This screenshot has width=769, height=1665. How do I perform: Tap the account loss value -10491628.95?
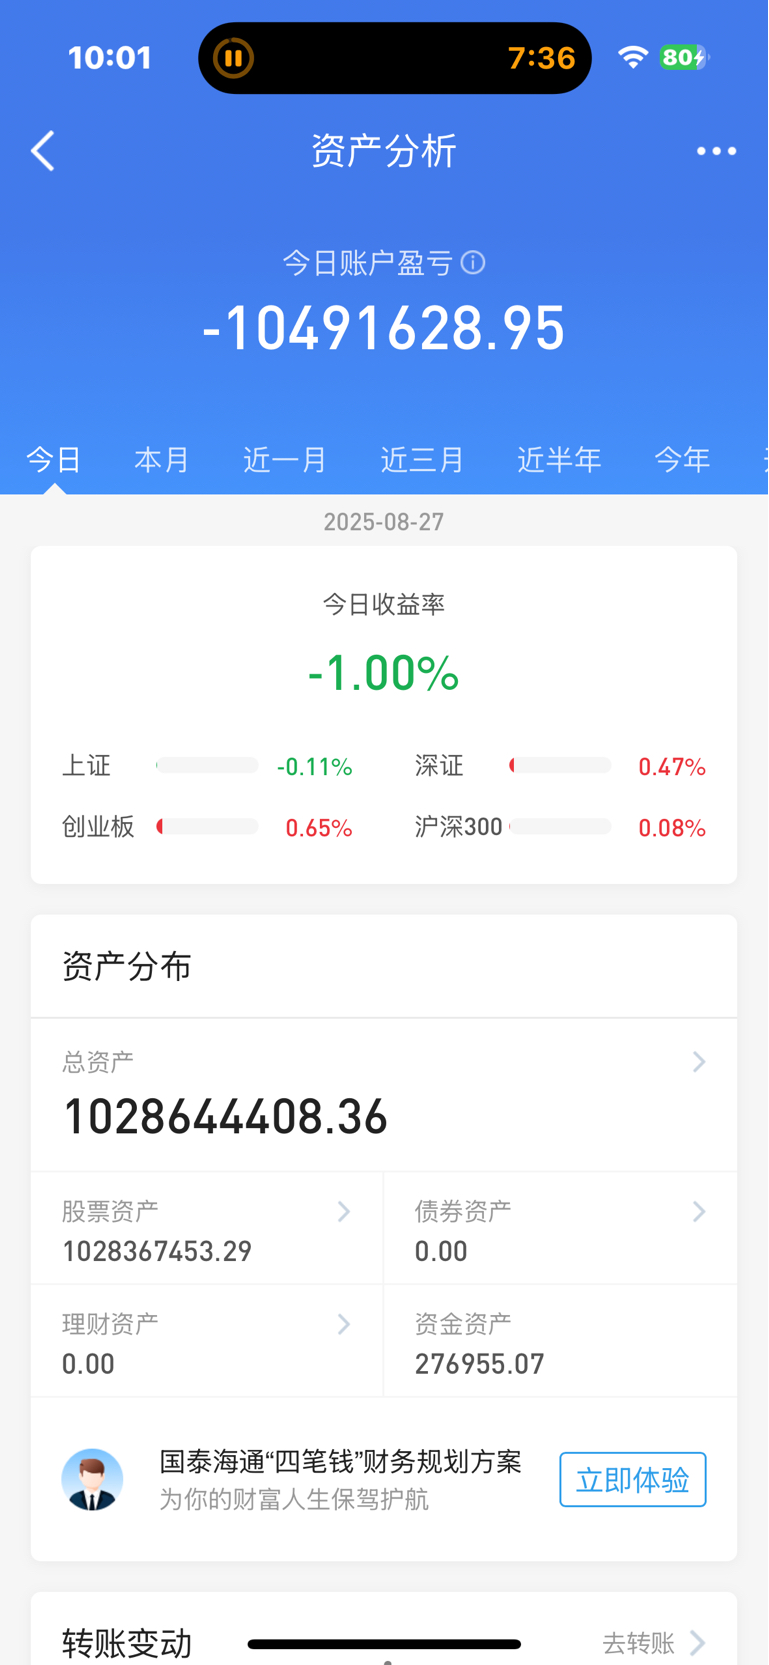(x=384, y=328)
